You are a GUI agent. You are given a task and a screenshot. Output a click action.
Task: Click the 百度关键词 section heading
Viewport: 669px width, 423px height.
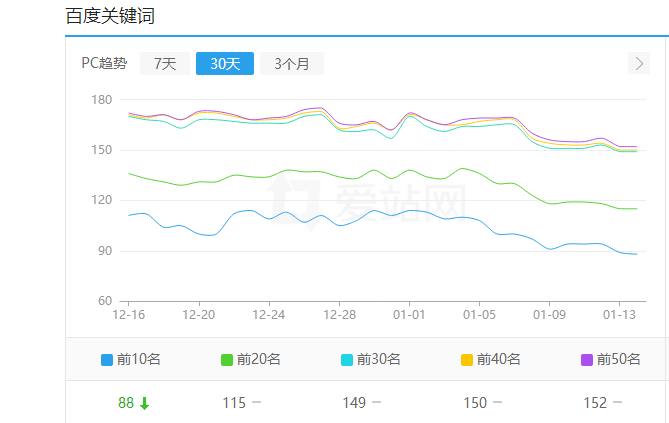pos(110,16)
